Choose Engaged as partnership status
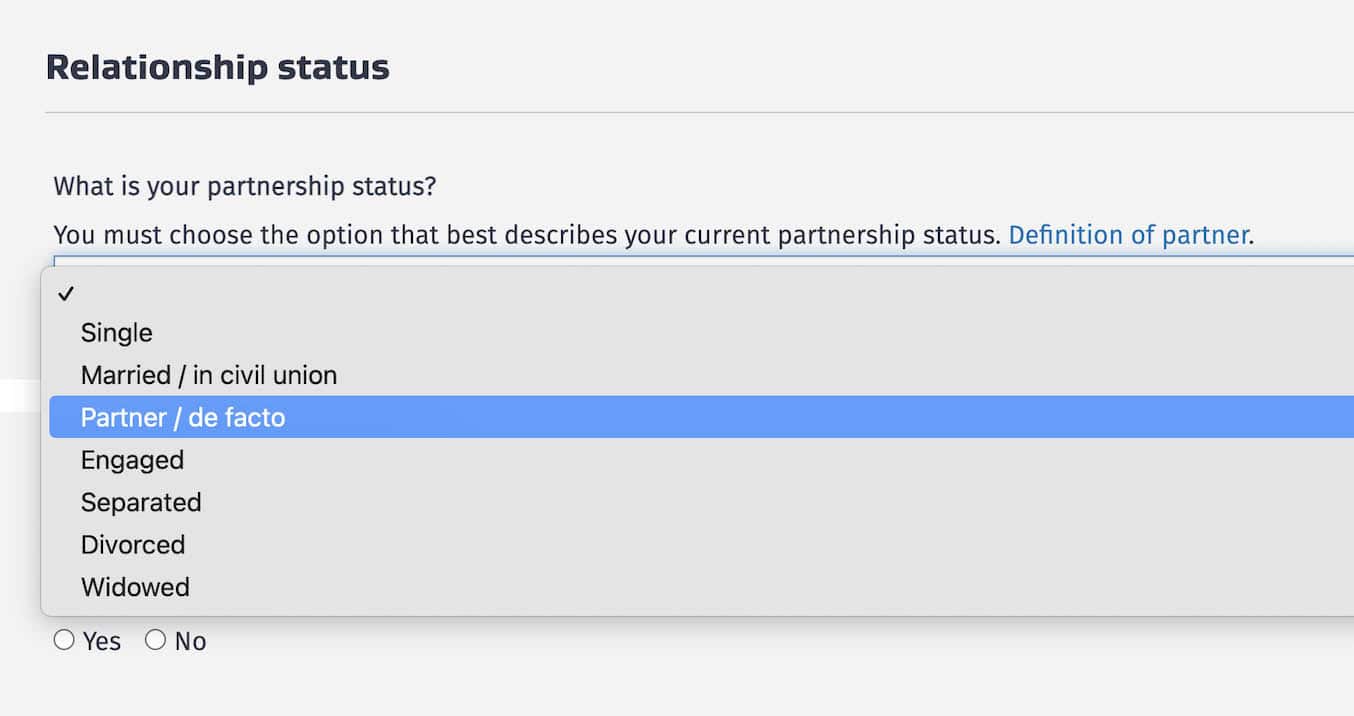 (x=132, y=460)
